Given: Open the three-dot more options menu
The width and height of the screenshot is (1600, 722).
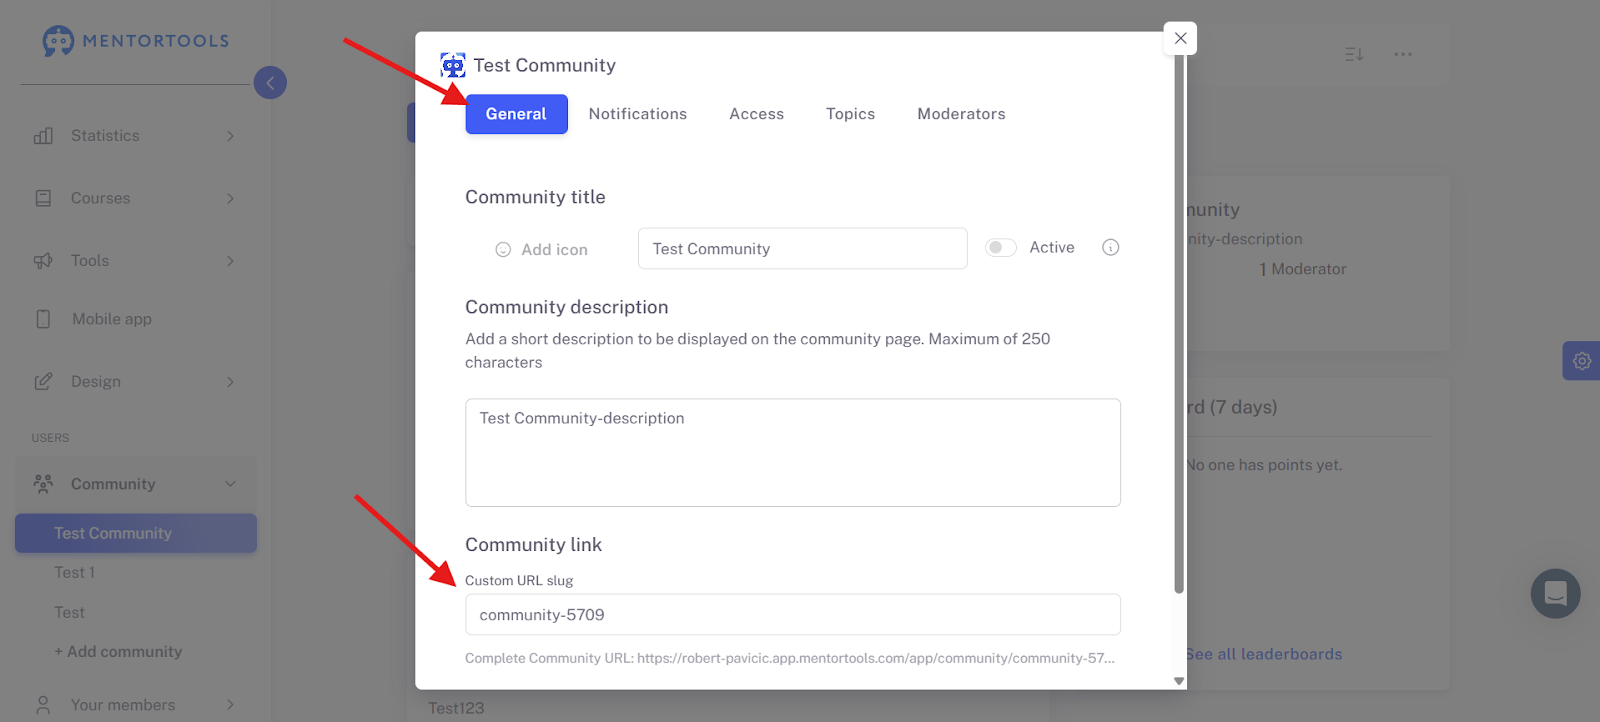Looking at the screenshot, I should (x=1403, y=54).
